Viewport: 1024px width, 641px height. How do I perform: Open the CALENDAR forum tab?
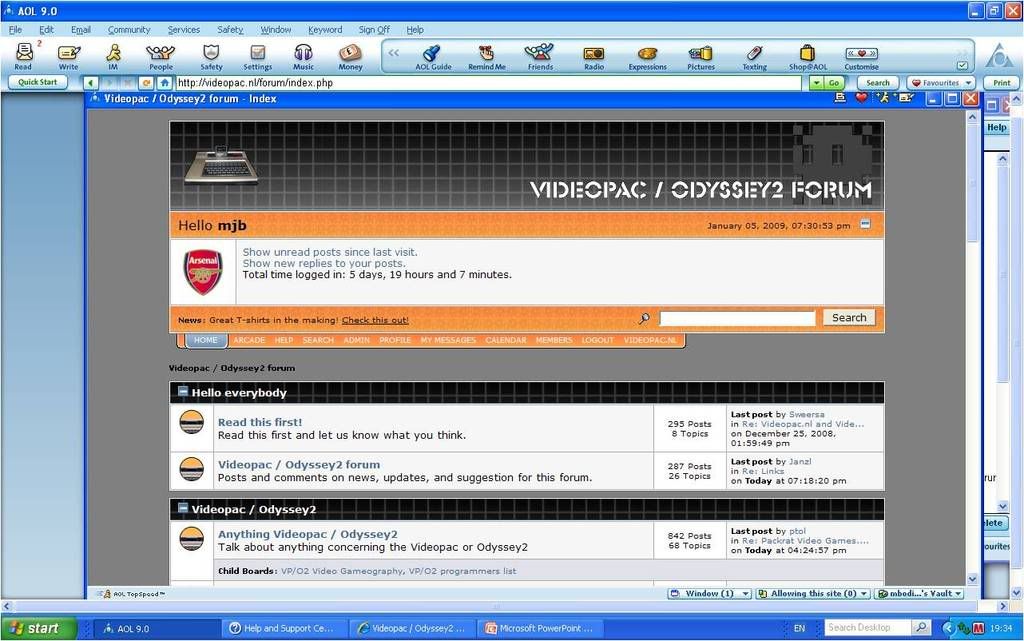505,340
